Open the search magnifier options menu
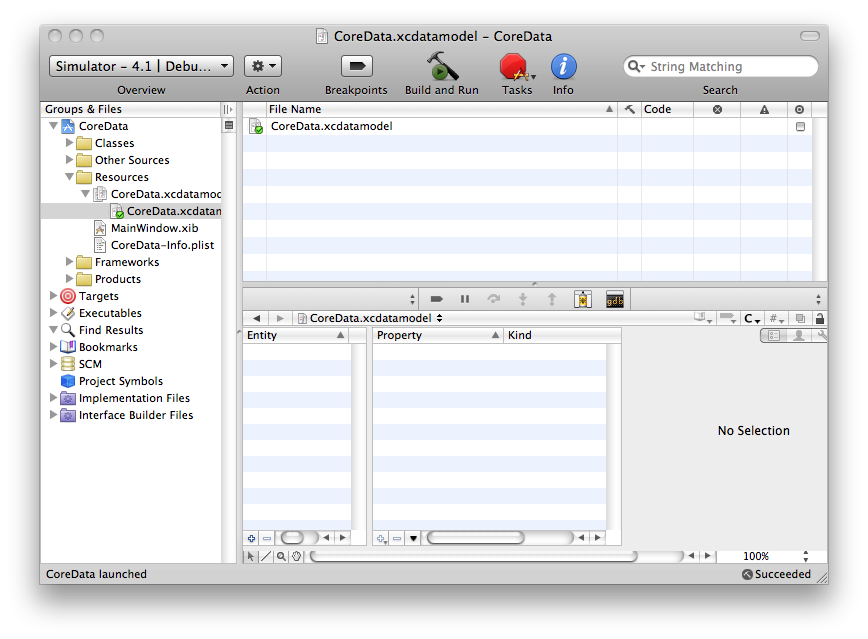This screenshot has width=868, height=639. (x=636, y=67)
